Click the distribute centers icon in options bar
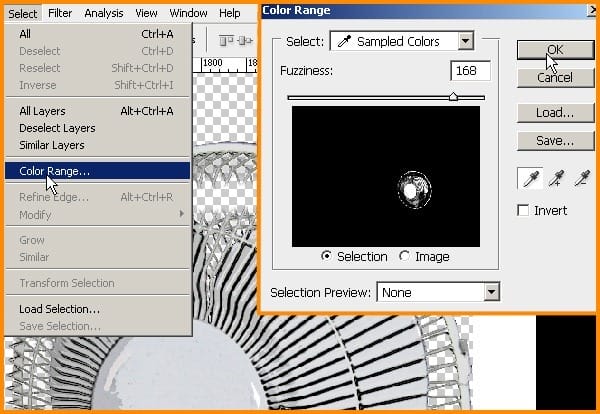The image size is (600, 414). pos(245,41)
